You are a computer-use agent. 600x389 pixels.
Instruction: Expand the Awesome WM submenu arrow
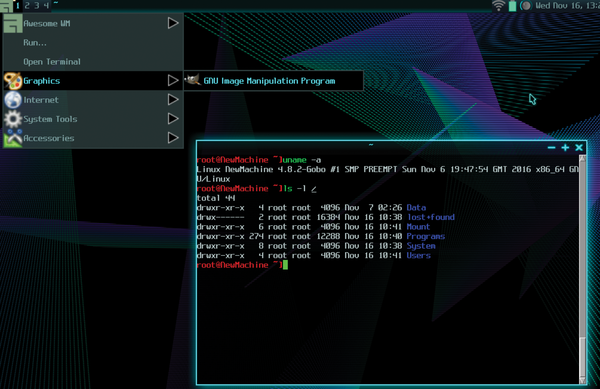click(173, 23)
